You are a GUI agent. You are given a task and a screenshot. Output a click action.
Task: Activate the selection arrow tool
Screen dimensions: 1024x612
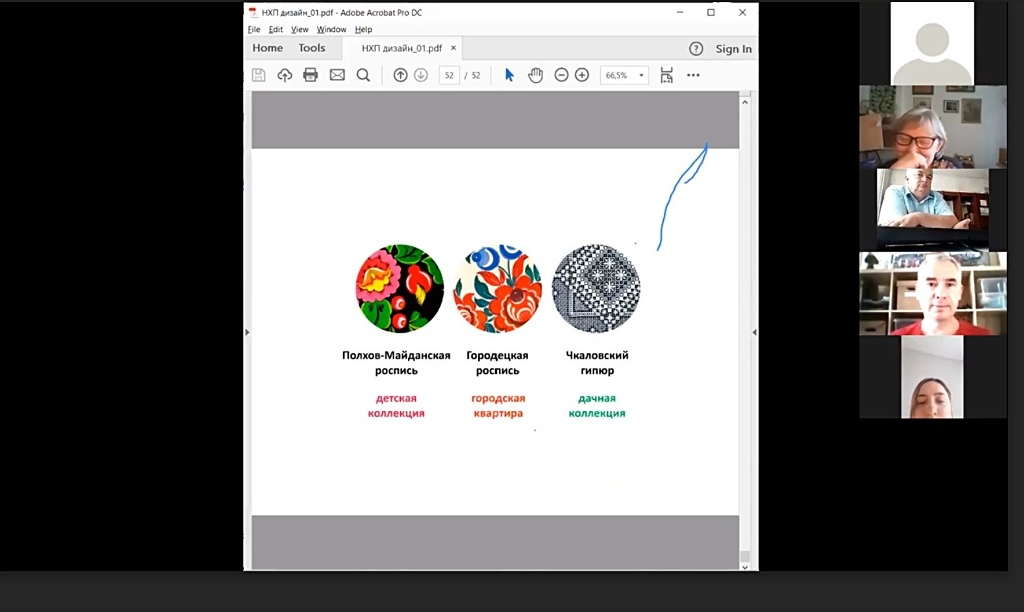(509, 75)
